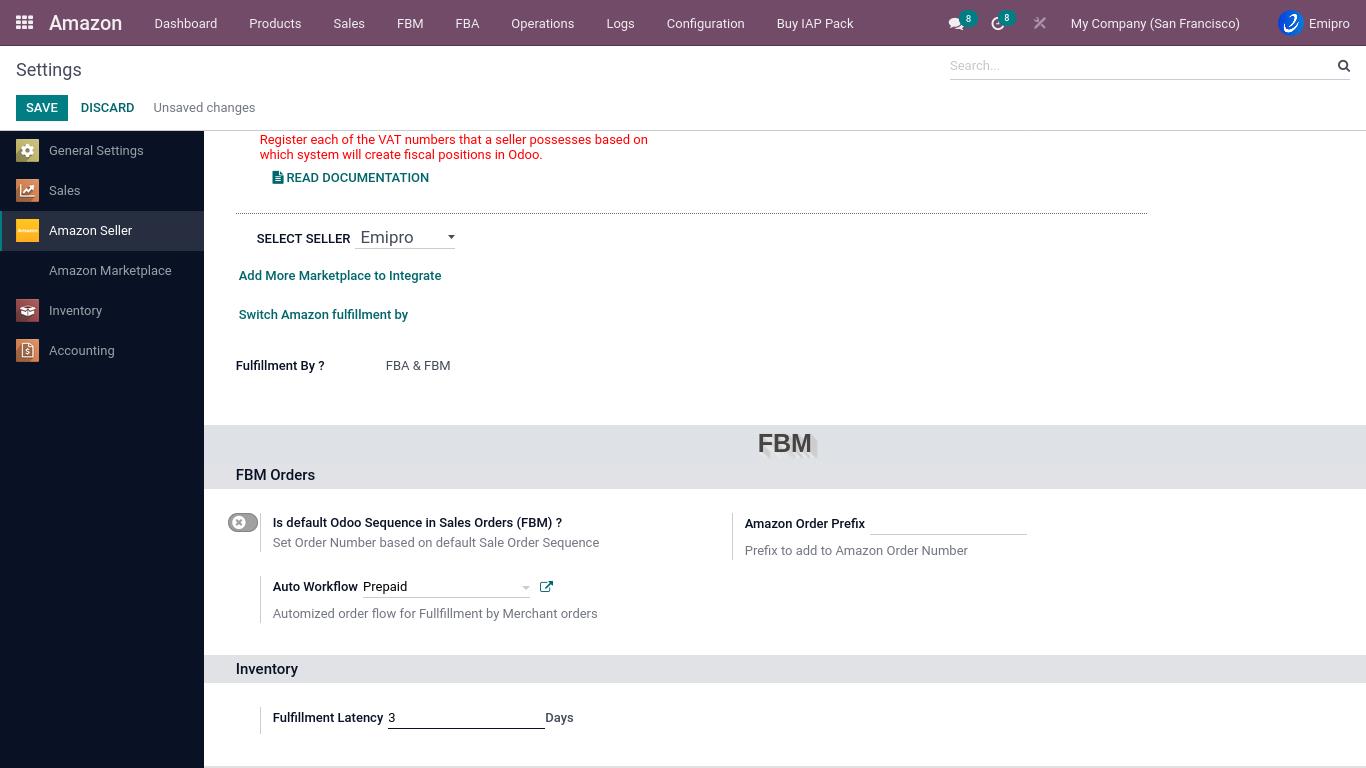
Task: Click the Inventory section heading
Action: tap(267, 669)
